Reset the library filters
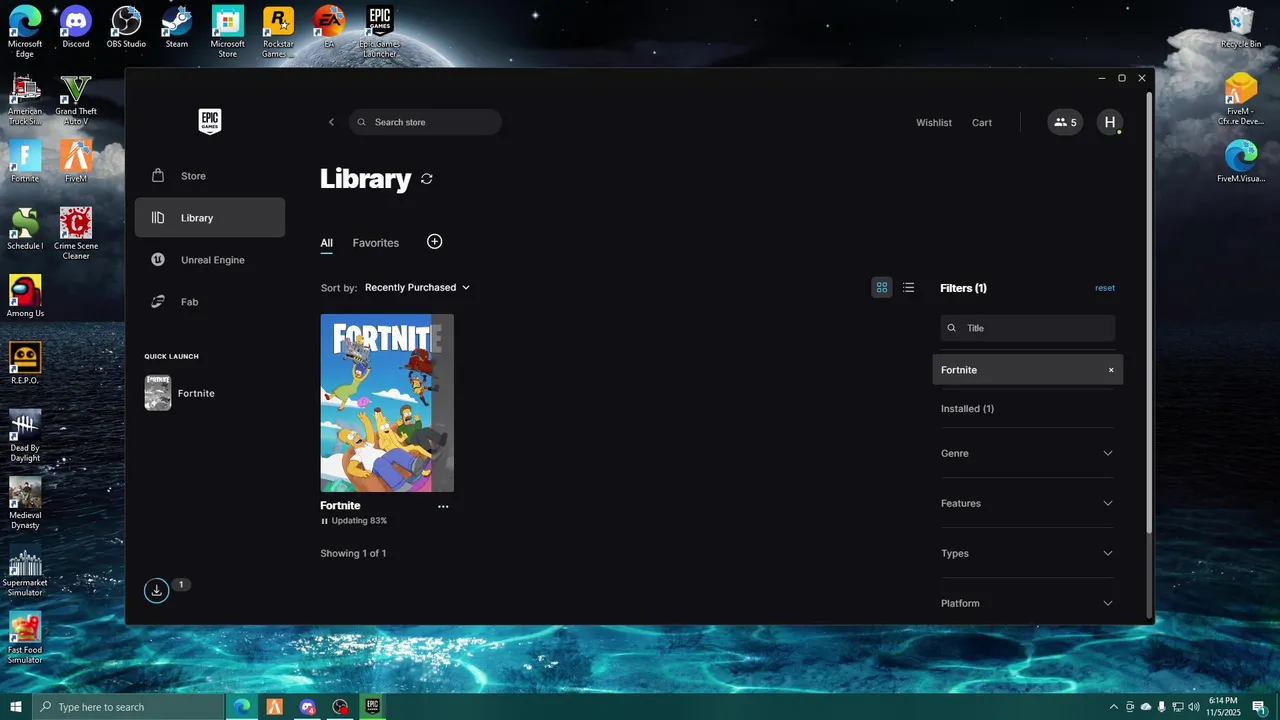The height and width of the screenshot is (720, 1280). [x=1105, y=288]
